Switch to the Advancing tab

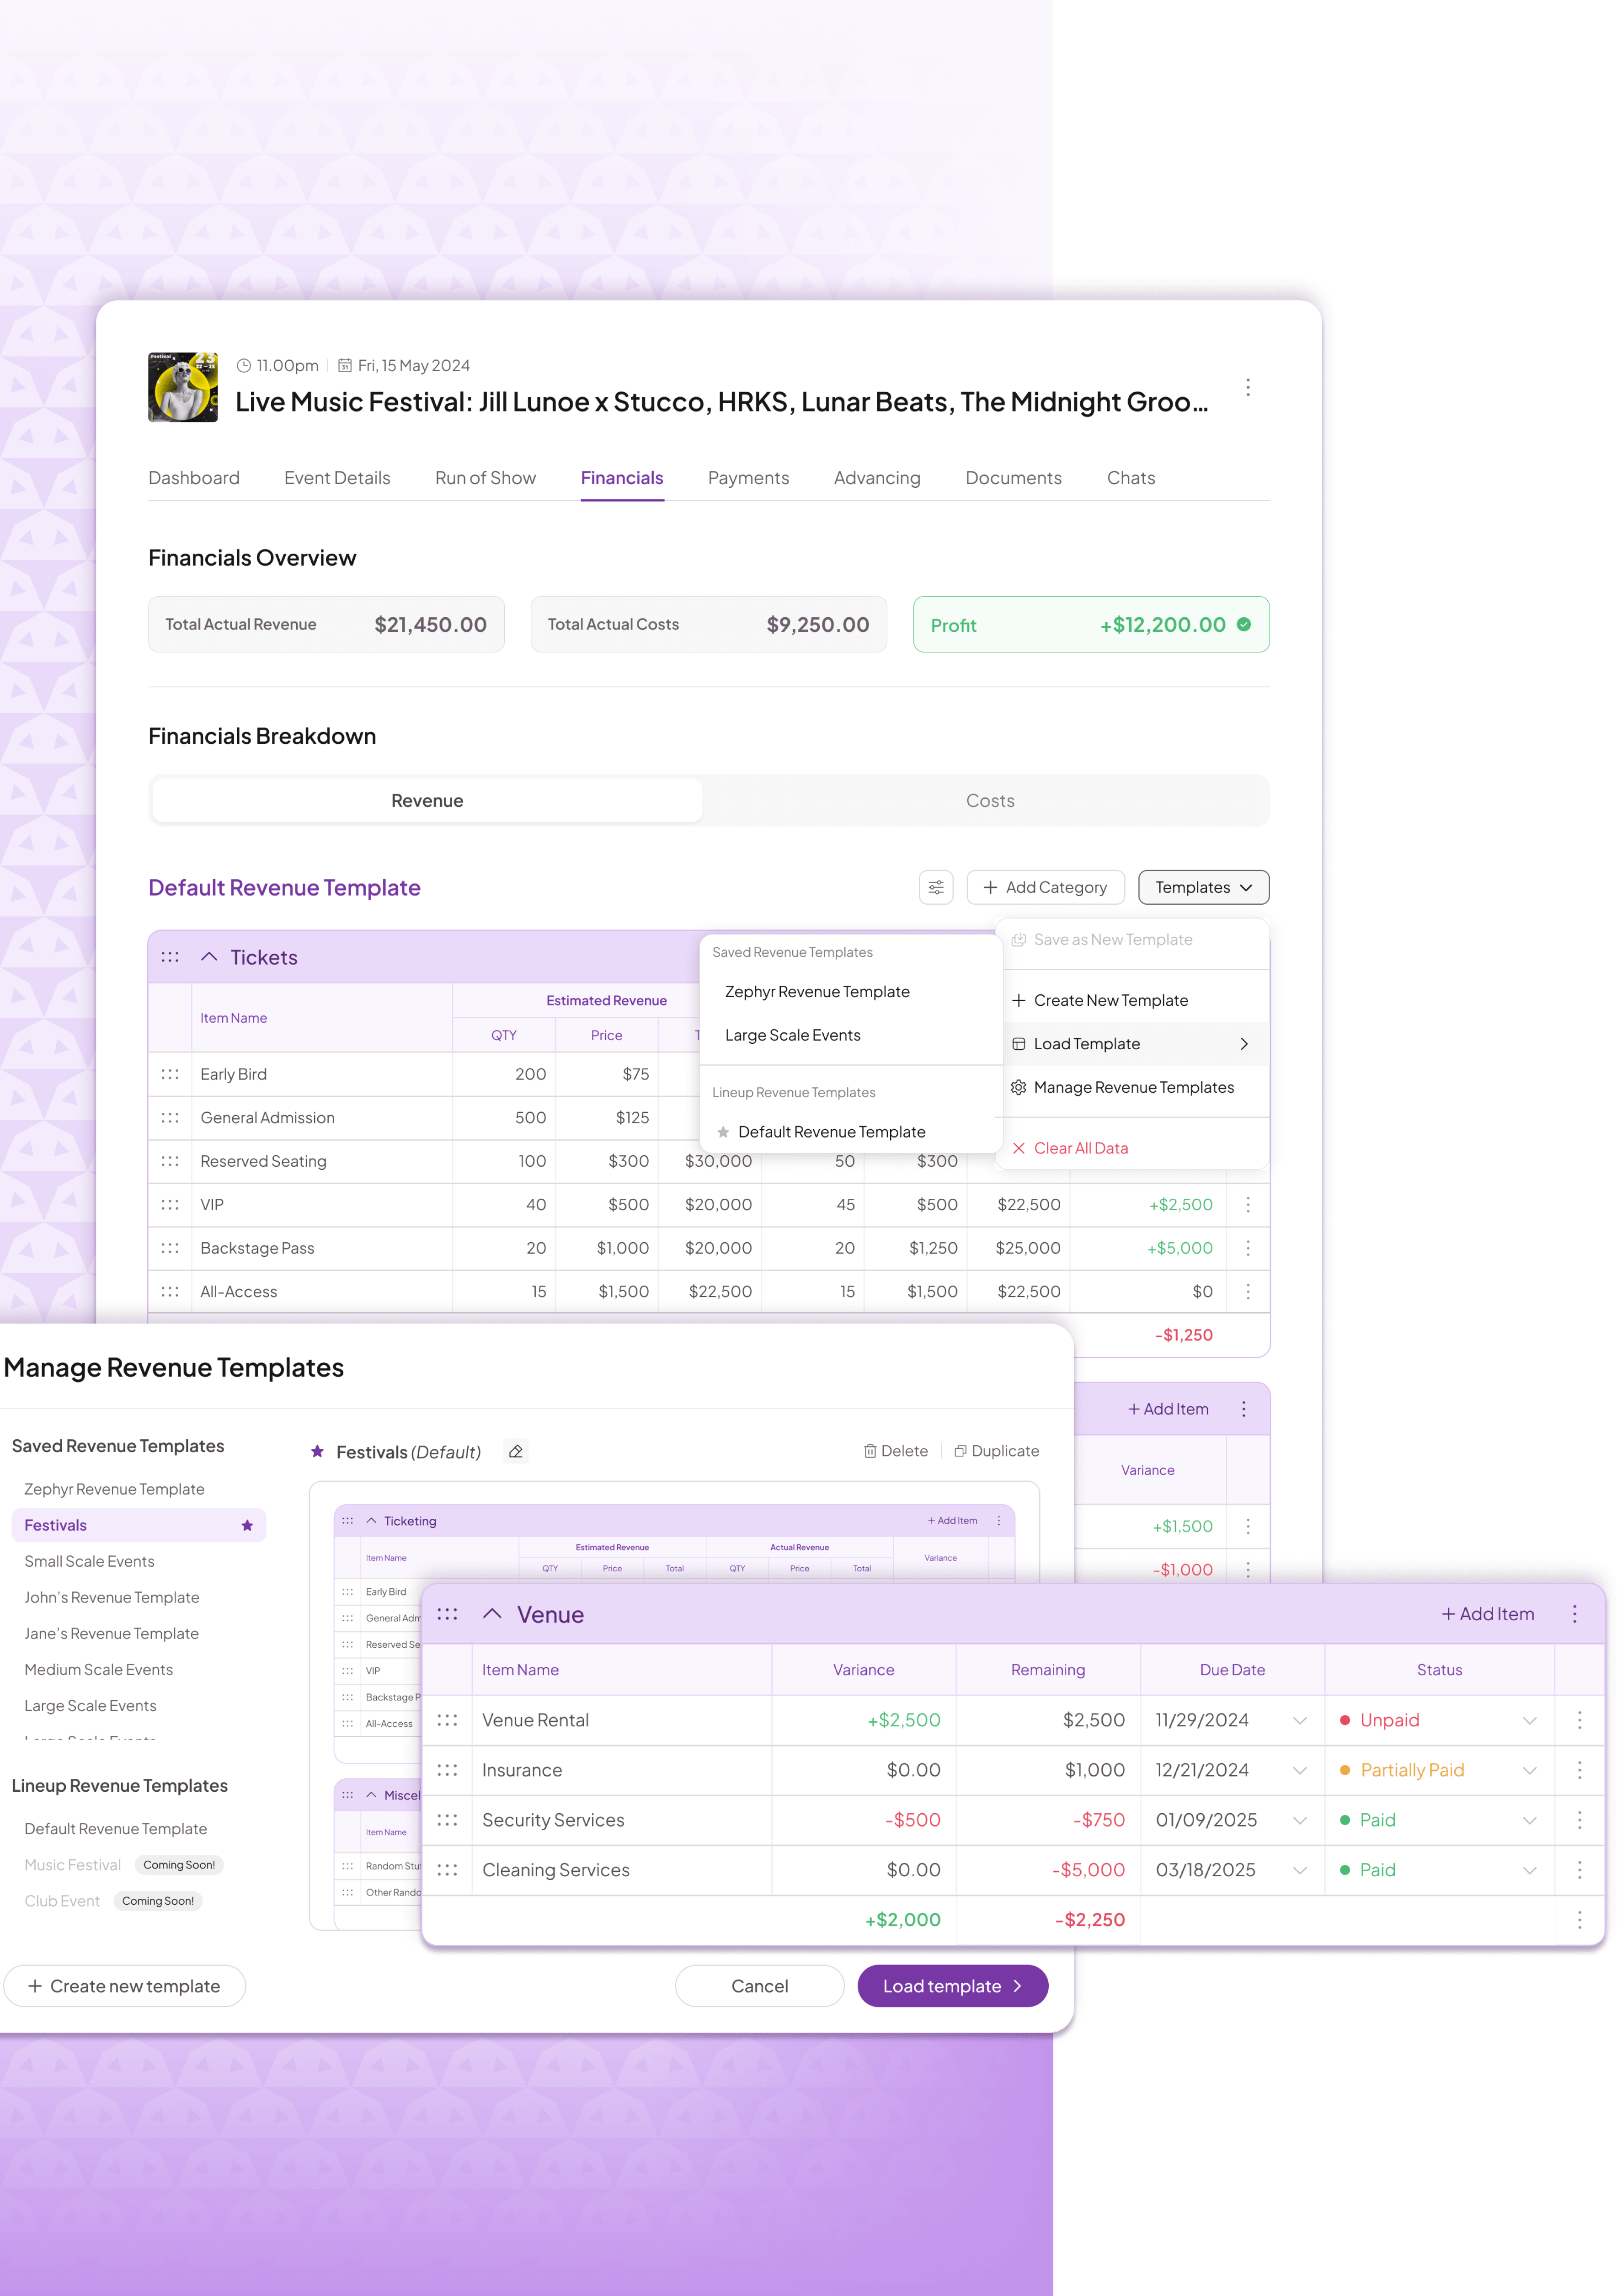click(877, 478)
